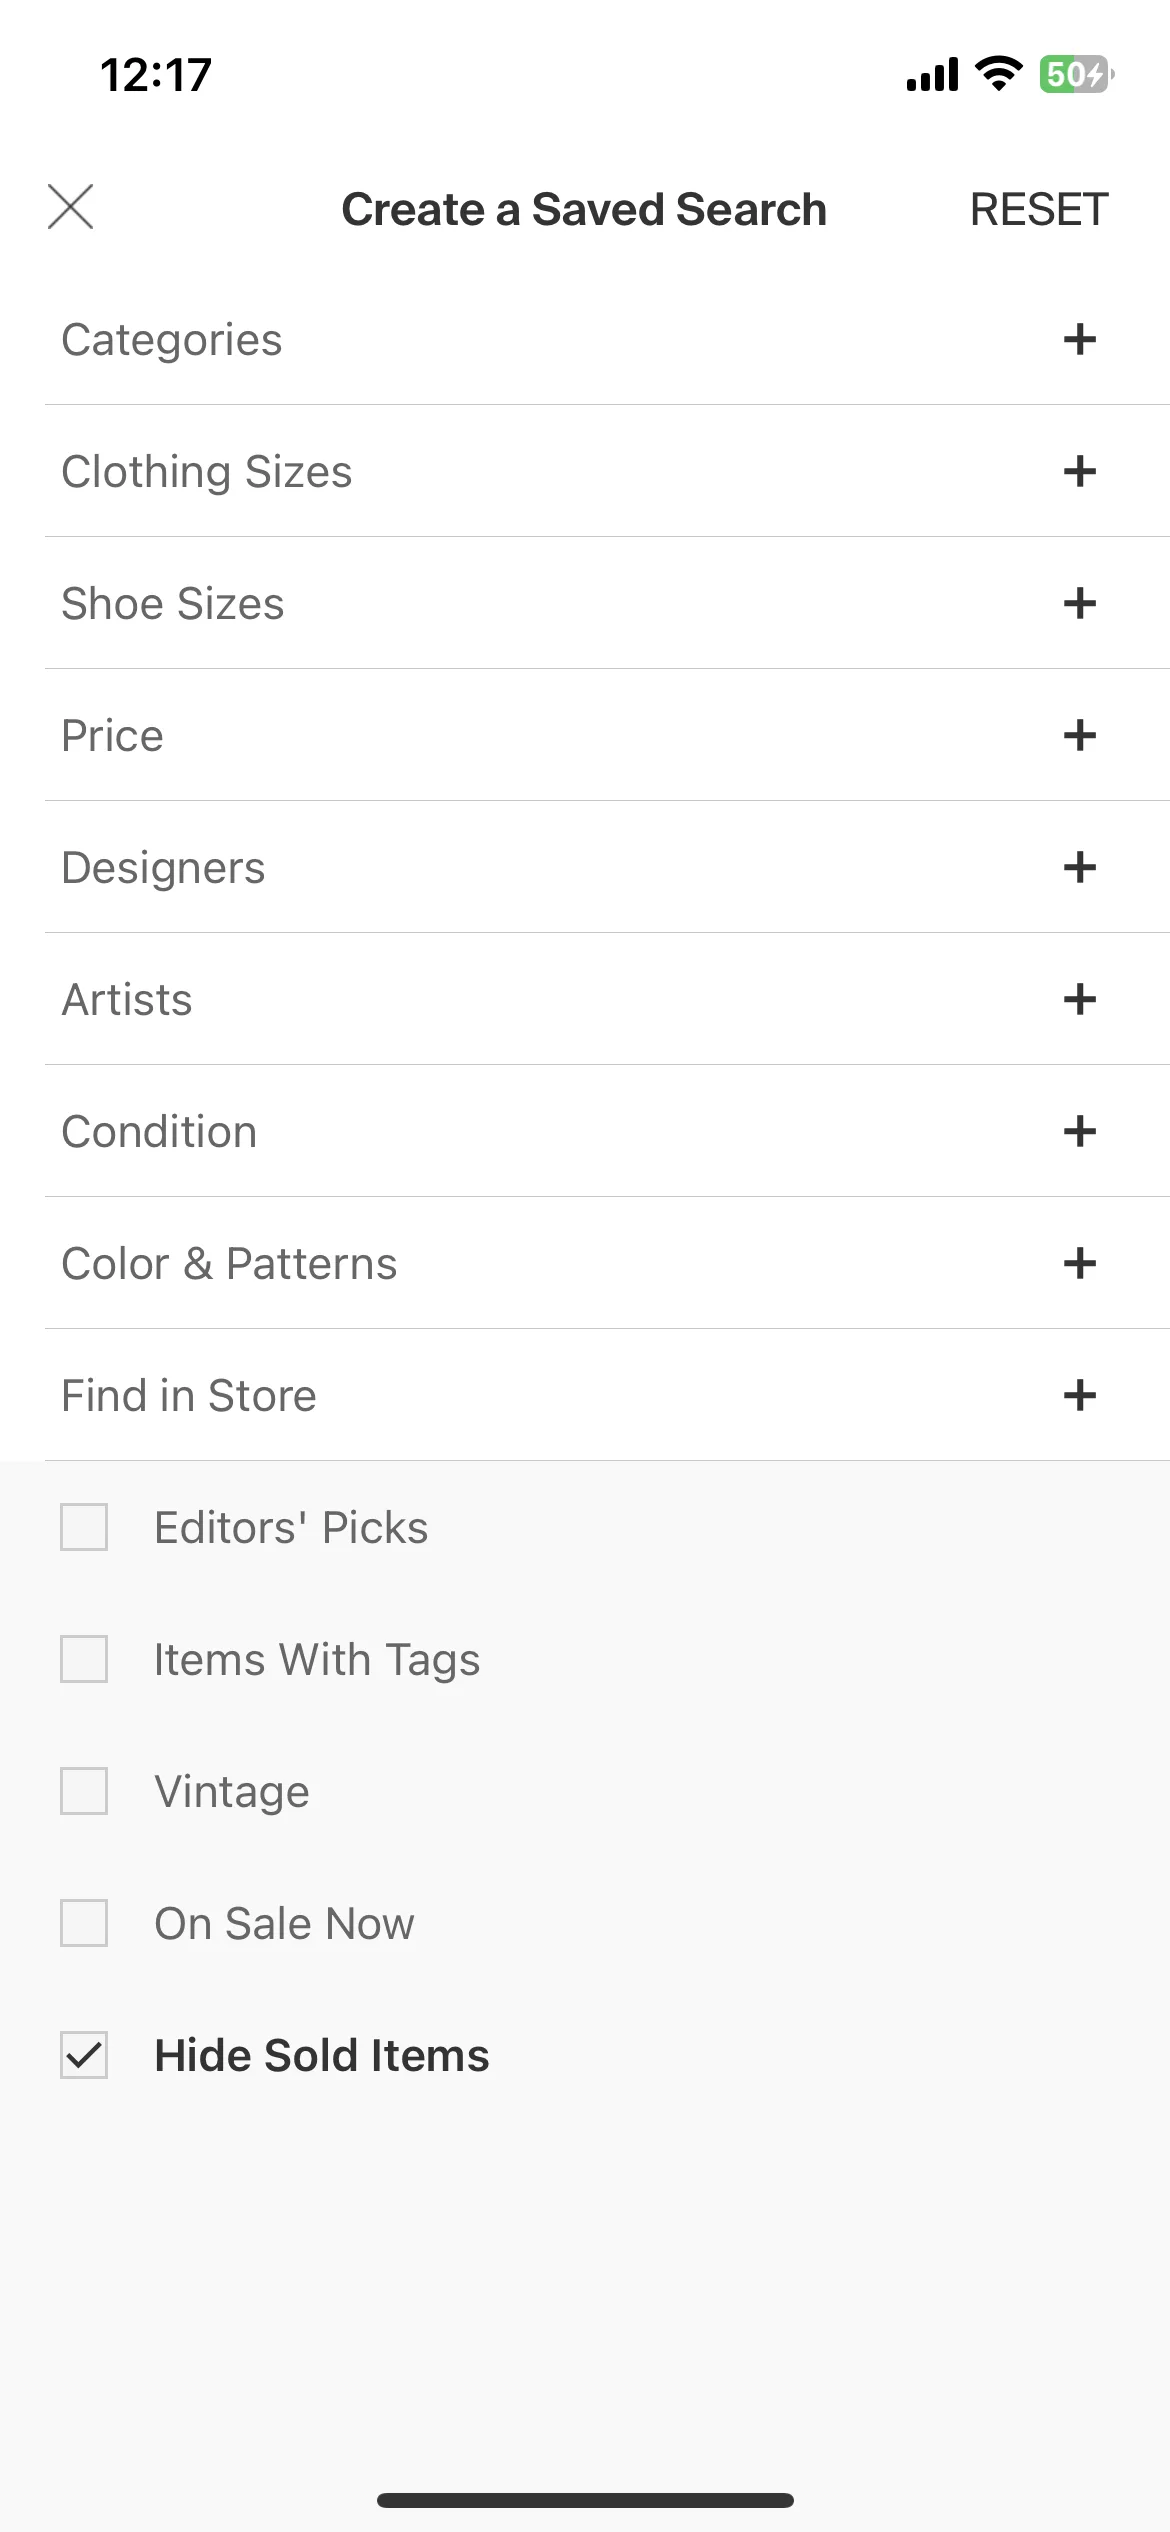Screen dimensions: 1170x2532
Task: Tap the plus icon beside Artists
Action: pos(1079,999)
